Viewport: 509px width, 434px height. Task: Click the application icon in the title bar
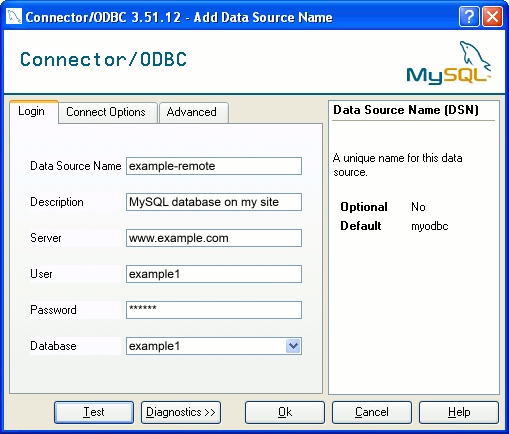(x=14, y=17)
